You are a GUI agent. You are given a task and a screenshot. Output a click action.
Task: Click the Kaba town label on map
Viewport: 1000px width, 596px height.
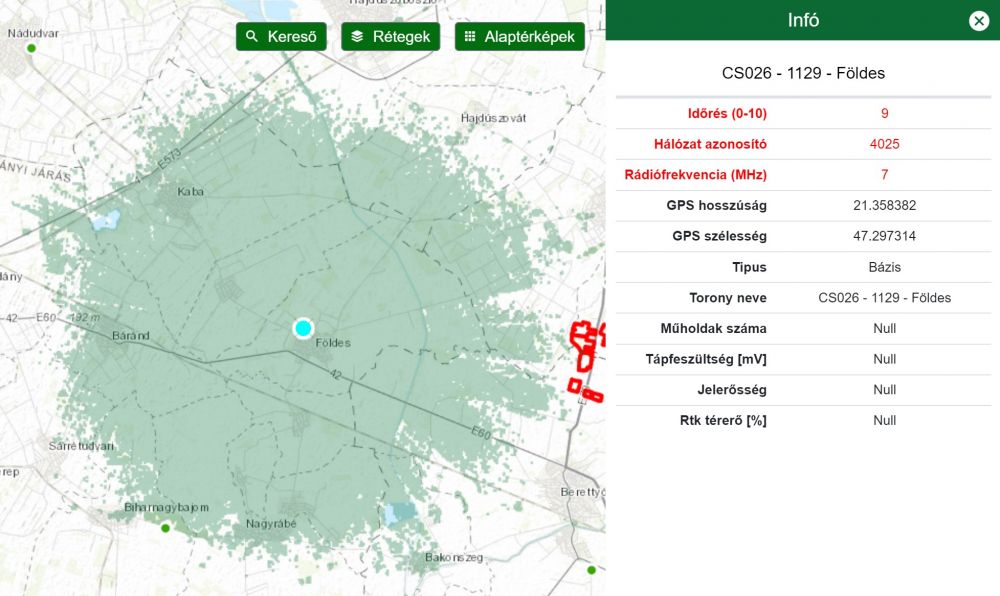pyautogui.click(x=190, y=191)
